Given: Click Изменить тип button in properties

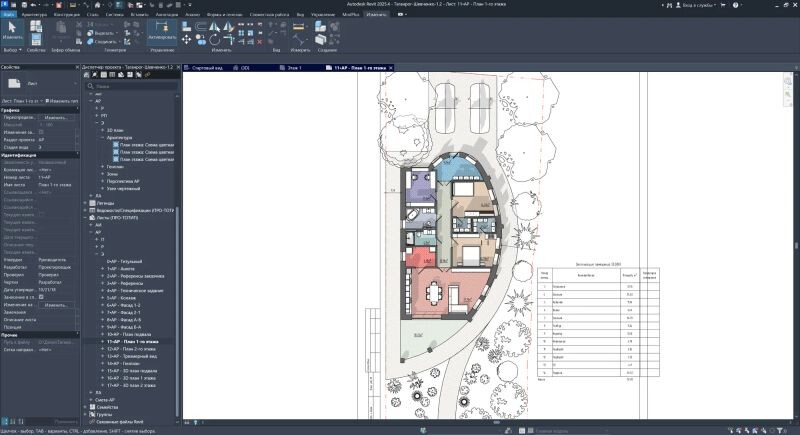Looking at the screenshot, I should [60, 101].
